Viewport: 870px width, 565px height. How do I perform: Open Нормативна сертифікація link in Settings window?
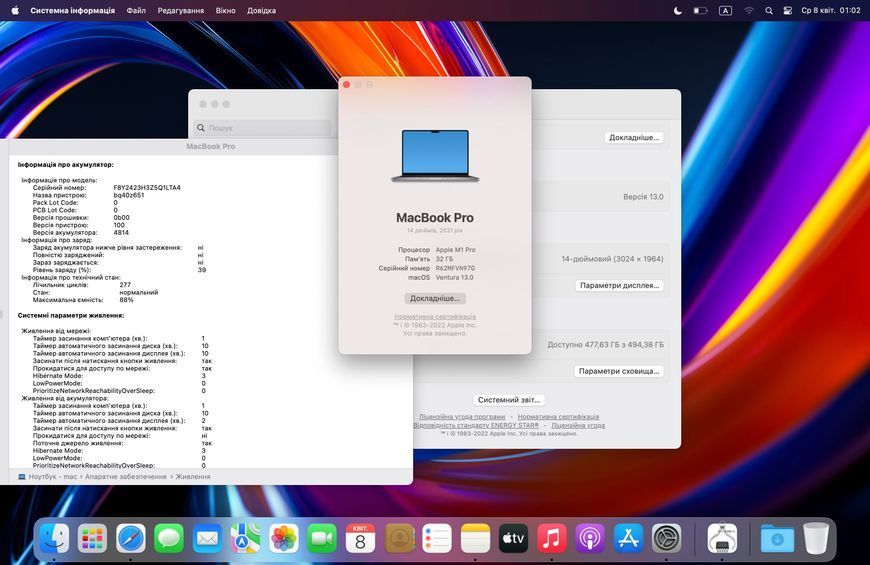tap(558, 416)
